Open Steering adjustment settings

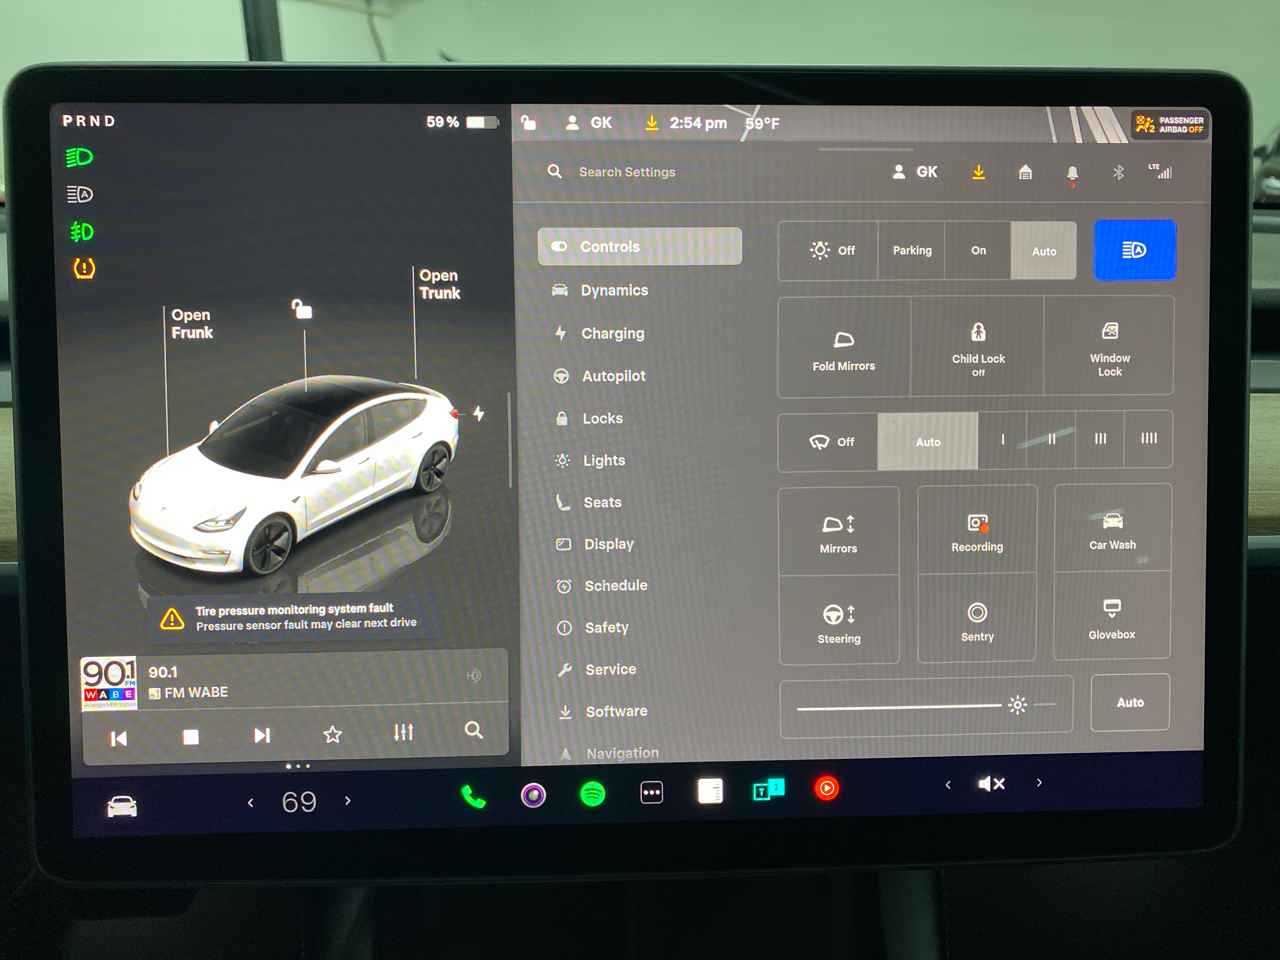pos(839,620)
